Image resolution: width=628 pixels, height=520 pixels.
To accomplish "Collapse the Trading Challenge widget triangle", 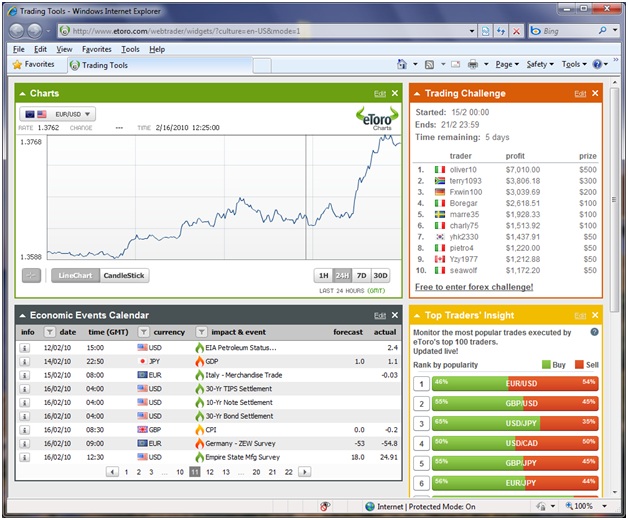I will pos(417,94).
